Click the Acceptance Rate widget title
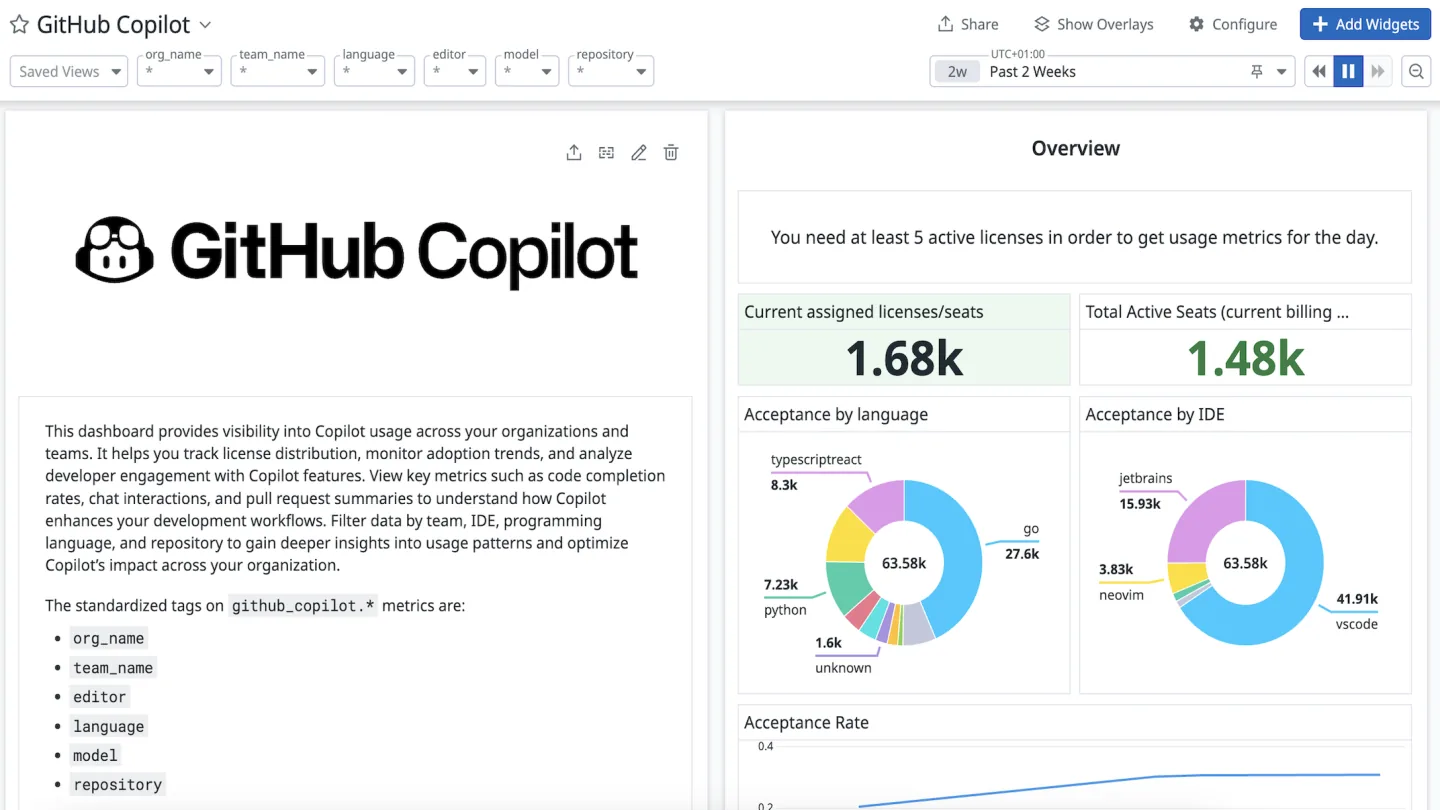 coord(806,722)
